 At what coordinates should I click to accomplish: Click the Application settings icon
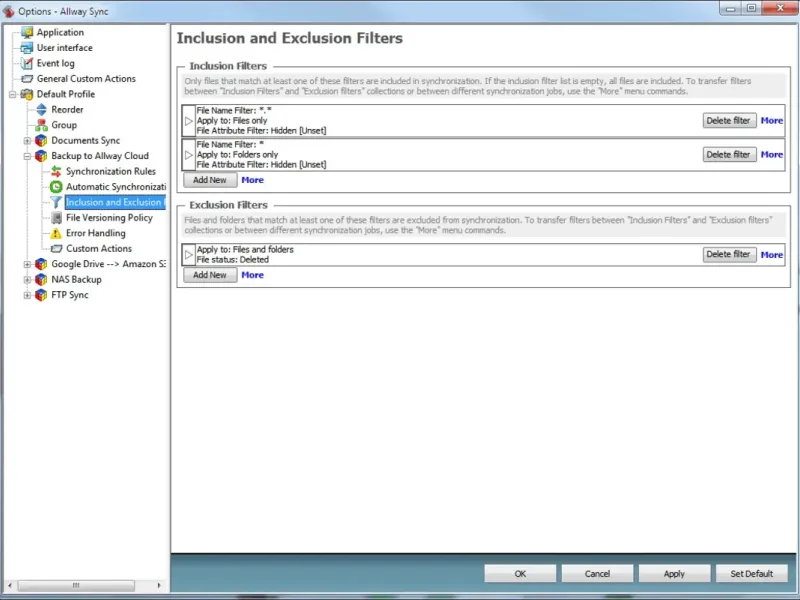pyautogui.click(x=27, y=32)
